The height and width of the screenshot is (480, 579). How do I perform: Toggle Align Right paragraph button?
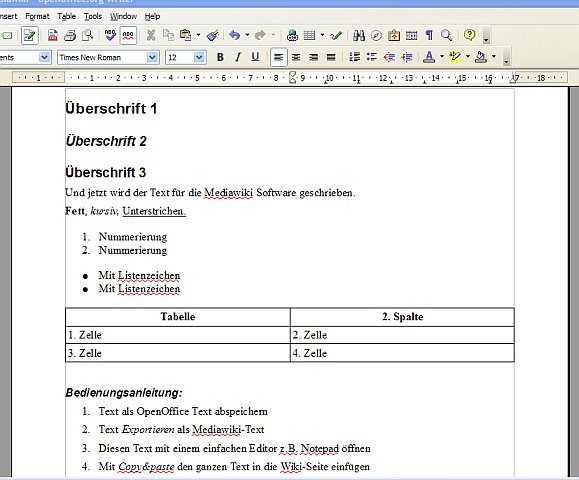(314, 57)
